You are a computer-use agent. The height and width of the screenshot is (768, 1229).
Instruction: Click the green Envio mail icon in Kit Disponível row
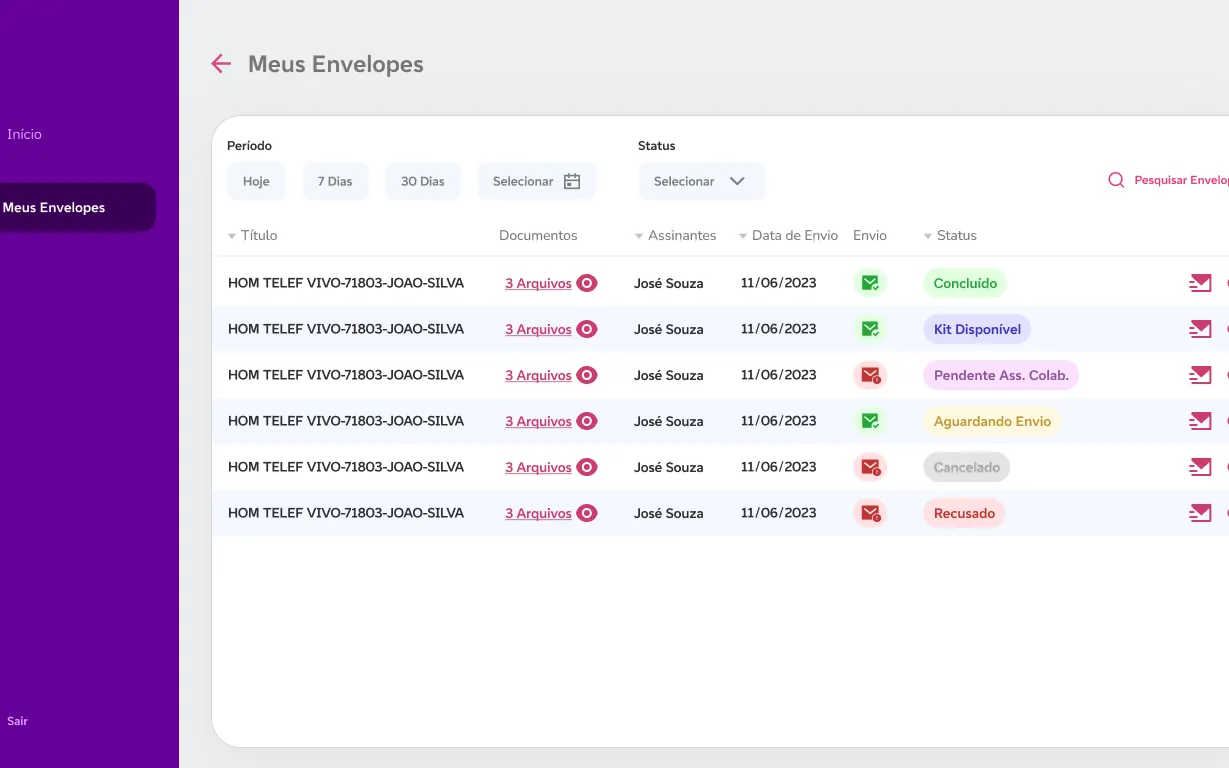870,329
